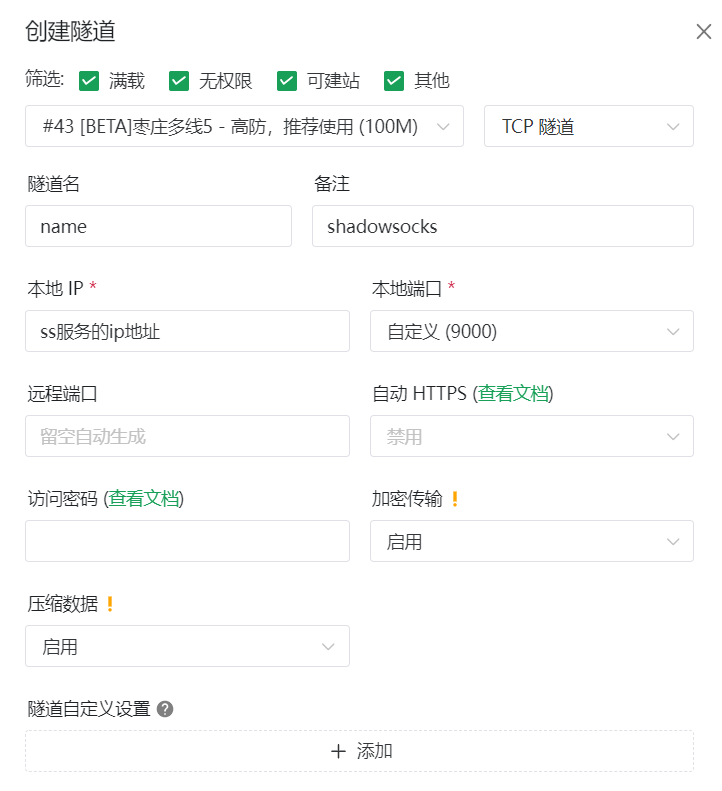Click the empty 访问密码 input field
This screenshot has height=791, width=722.
click(x=187, y=541)
